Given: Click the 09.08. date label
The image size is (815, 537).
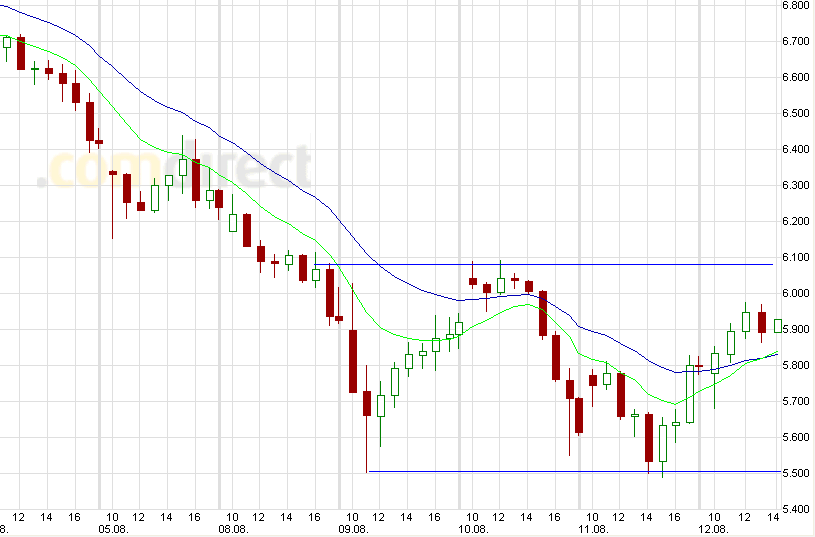Looking at the screenshot, I should pyautogui.click(x=353, y=530).
